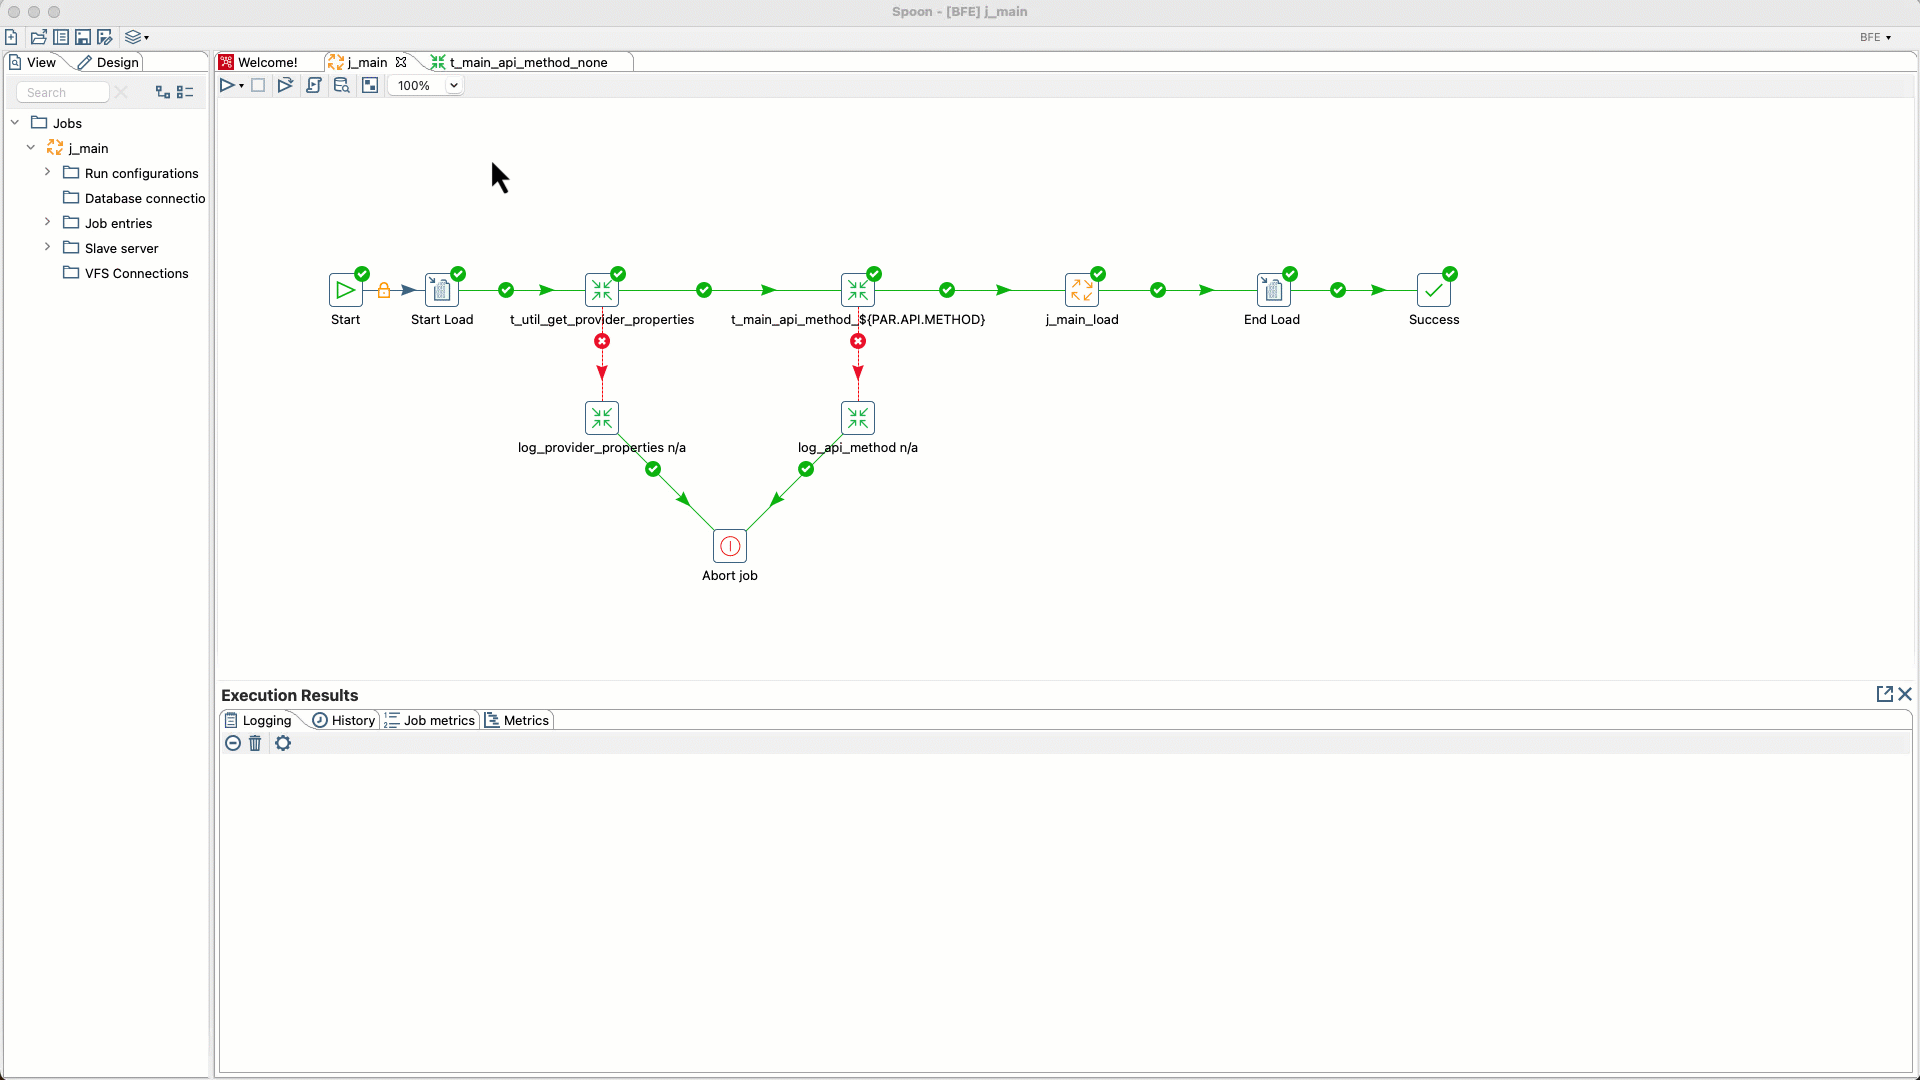Click the Stop job execution icon
This screenshot has height=1080, width=1920.
(x=258, y=84)
